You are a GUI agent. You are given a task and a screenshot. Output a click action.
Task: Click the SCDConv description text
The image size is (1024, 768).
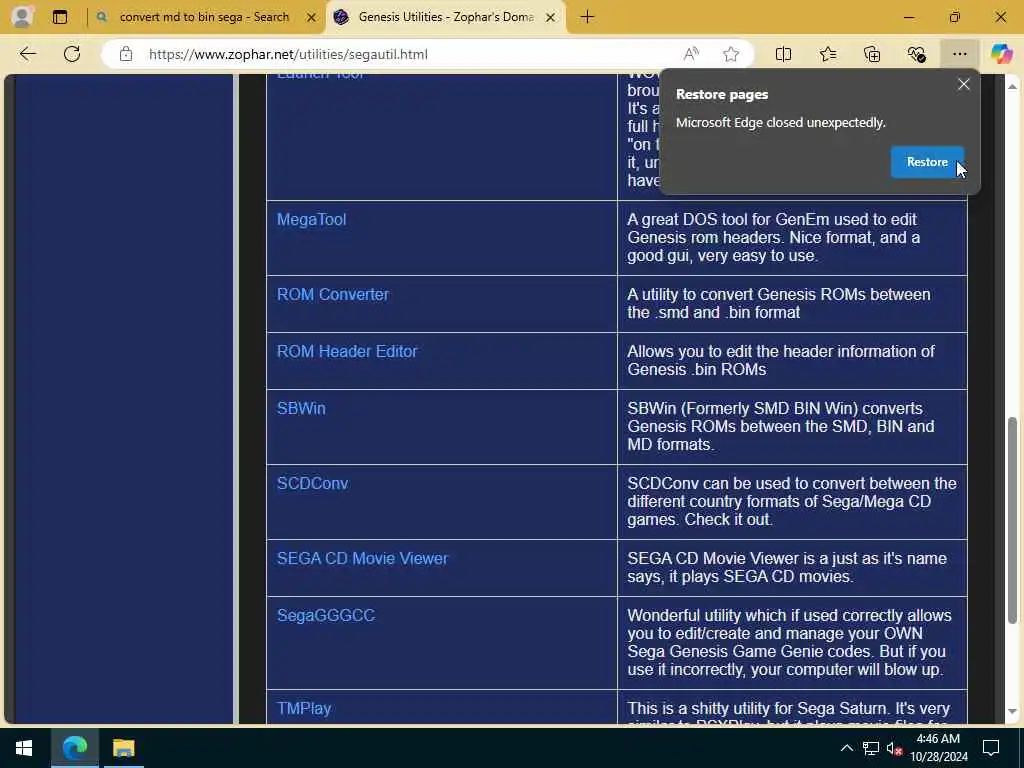pyautogui.click(x=792, y=502)
